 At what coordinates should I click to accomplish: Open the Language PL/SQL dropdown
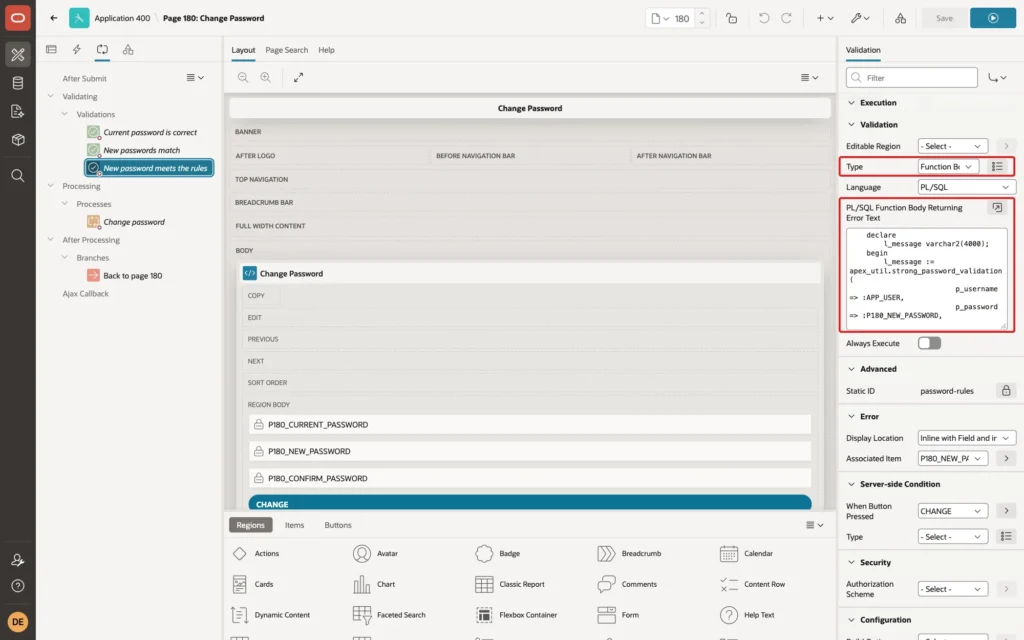click(965, 187)
